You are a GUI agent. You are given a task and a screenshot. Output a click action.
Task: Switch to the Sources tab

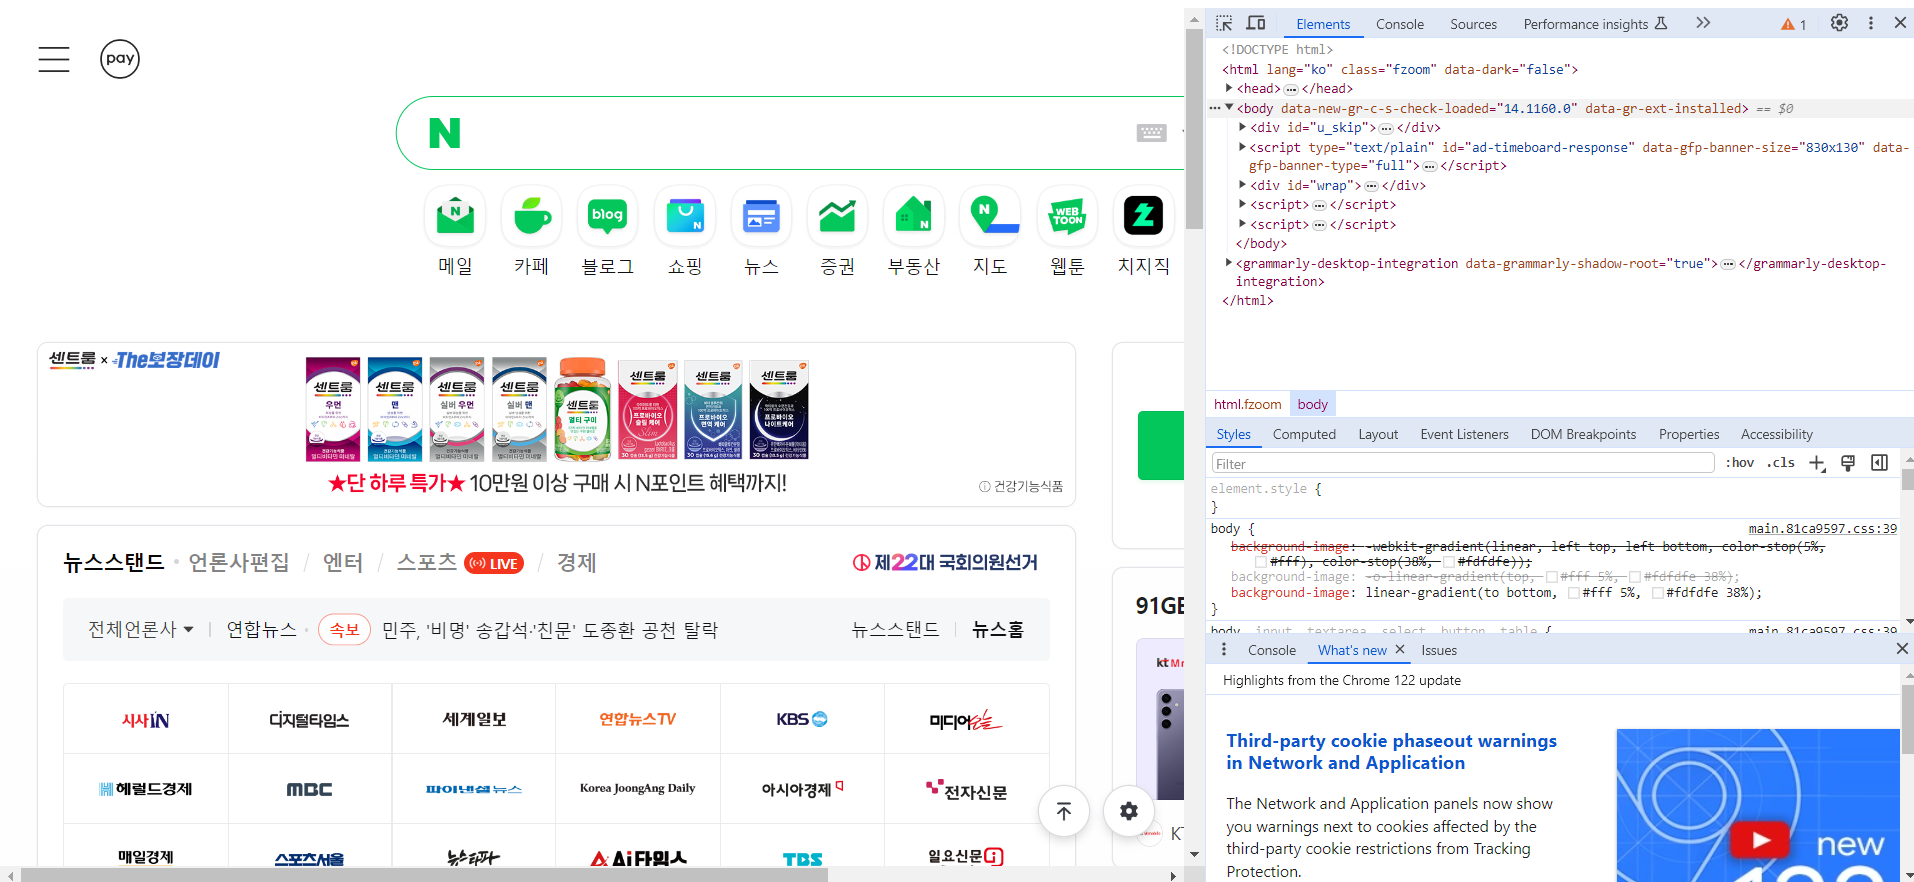1473,24
